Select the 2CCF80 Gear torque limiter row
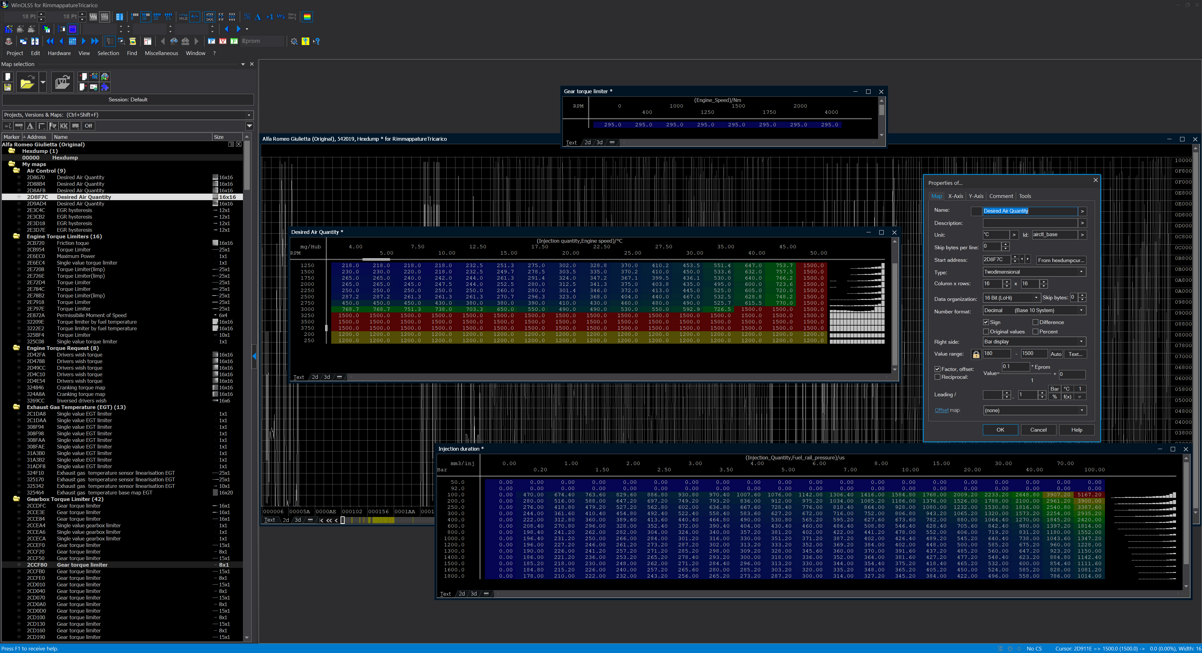The image size is (1202, 653). pyautogui.click(x=122, y=565)
